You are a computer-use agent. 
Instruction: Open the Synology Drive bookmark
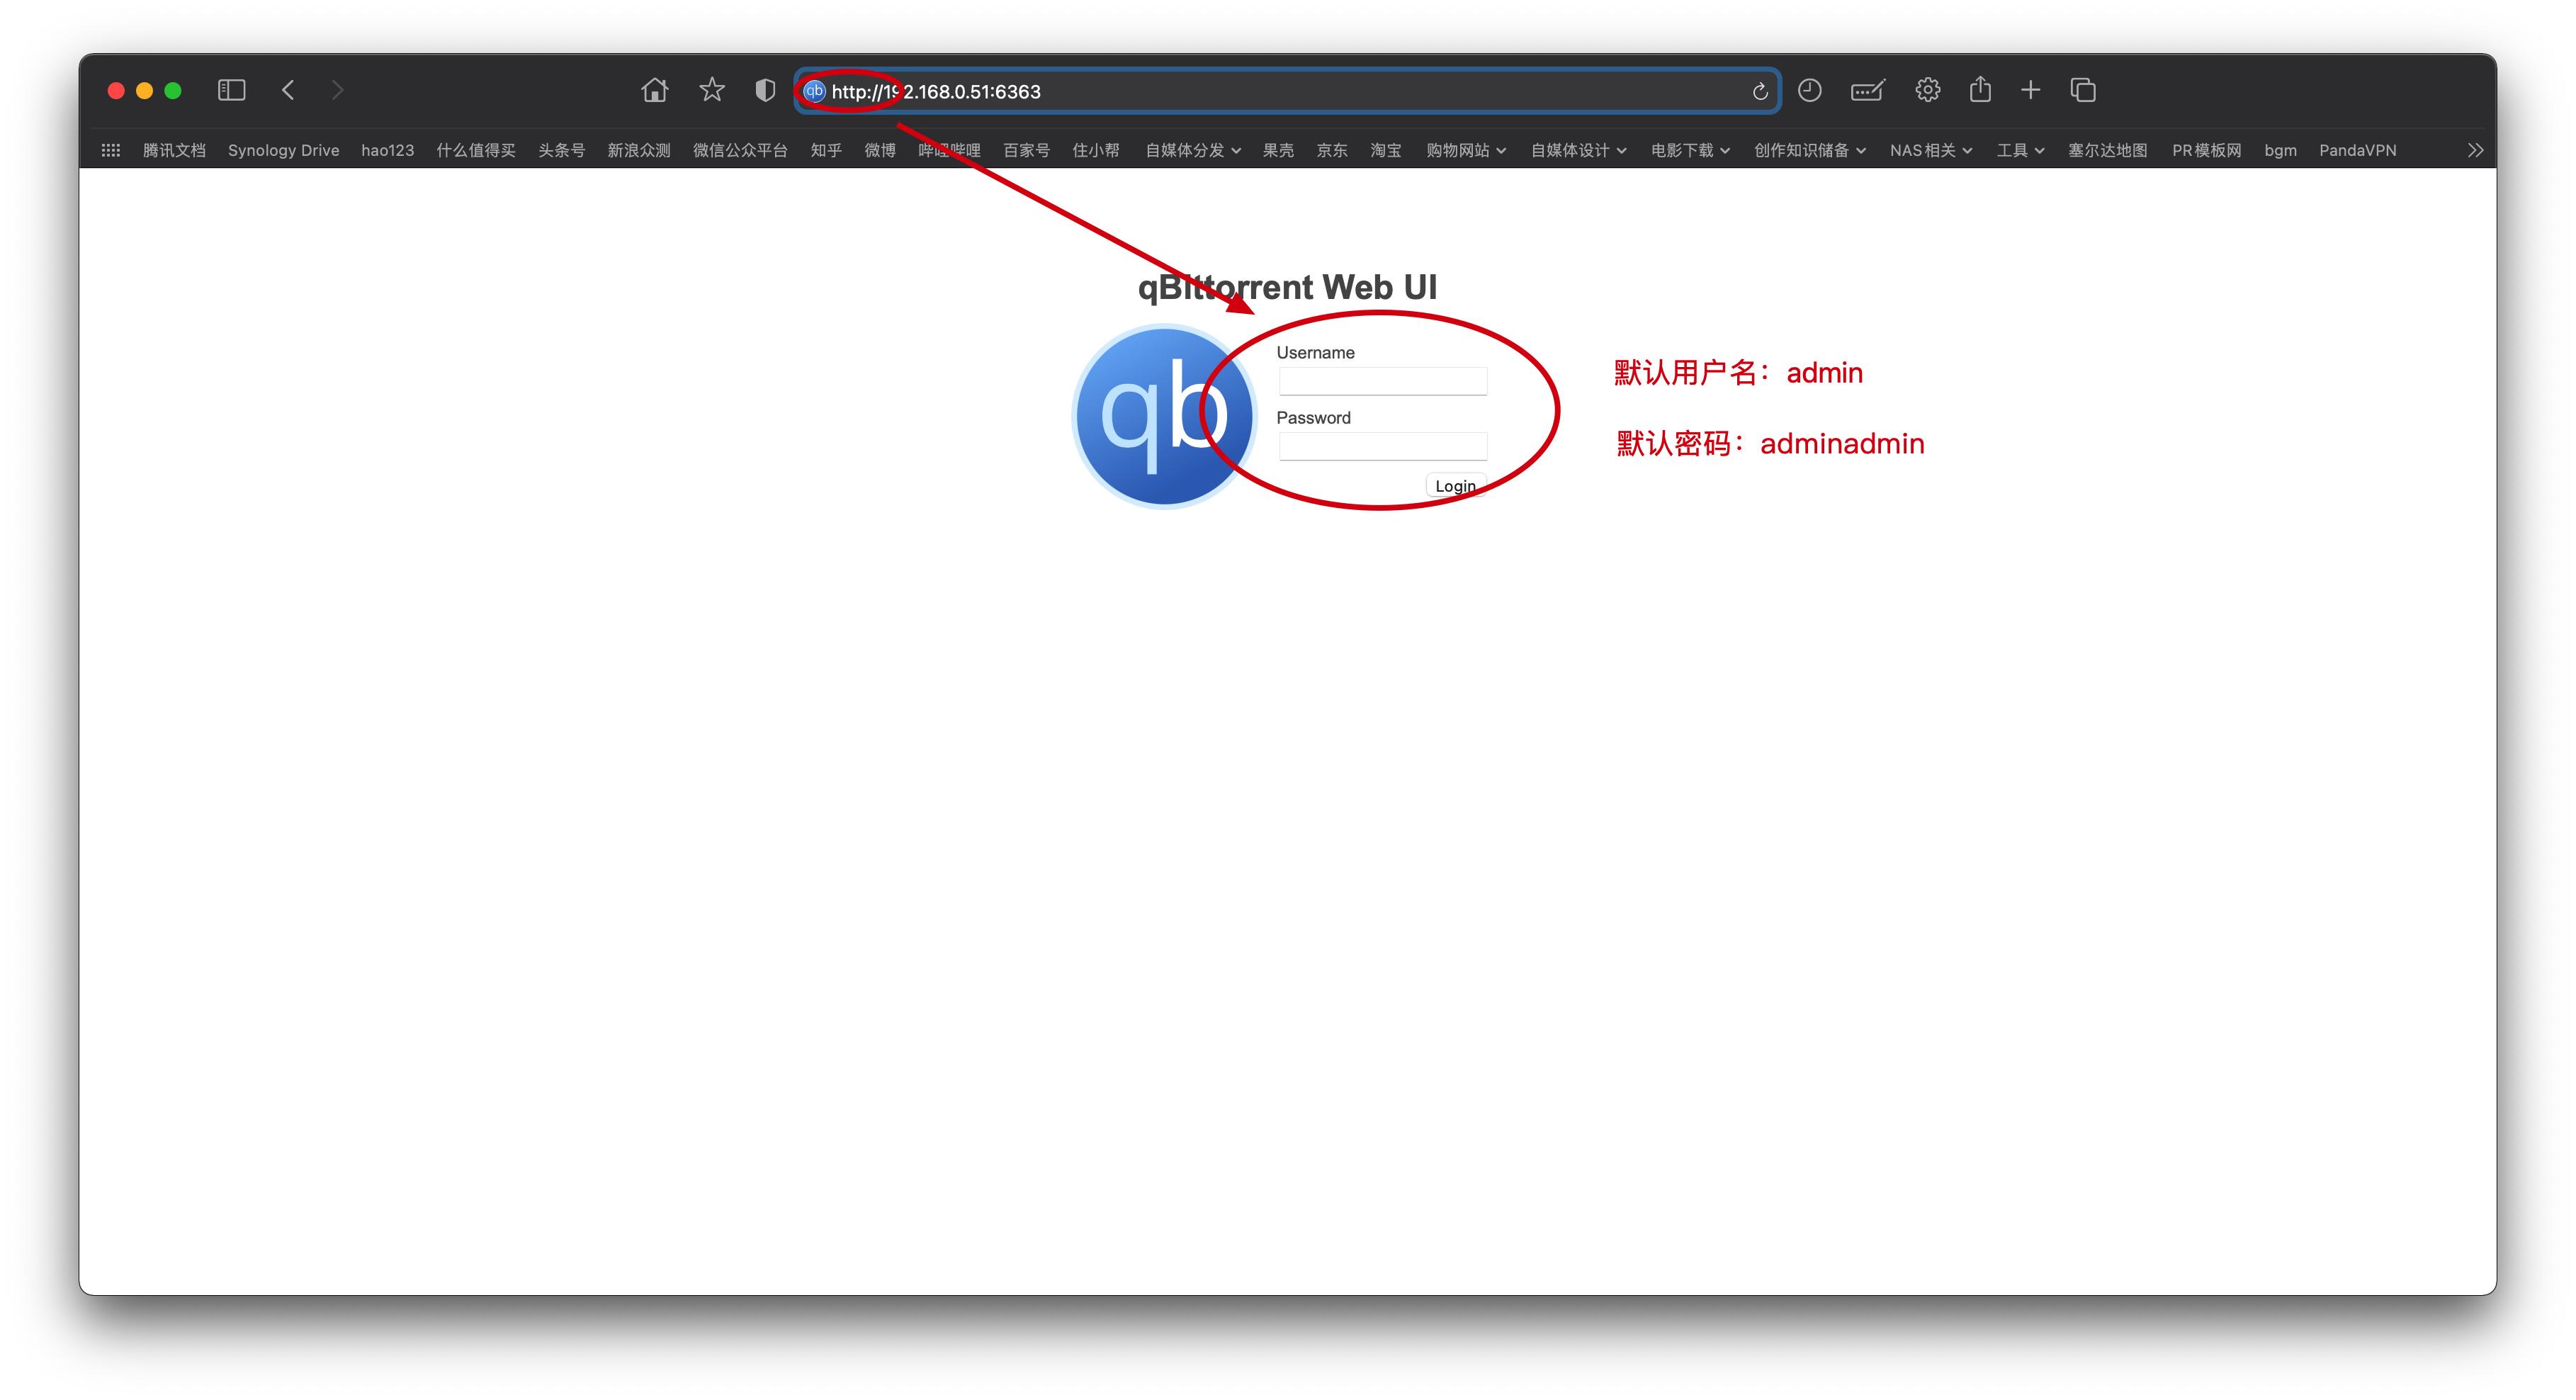(x=283, y=150)
